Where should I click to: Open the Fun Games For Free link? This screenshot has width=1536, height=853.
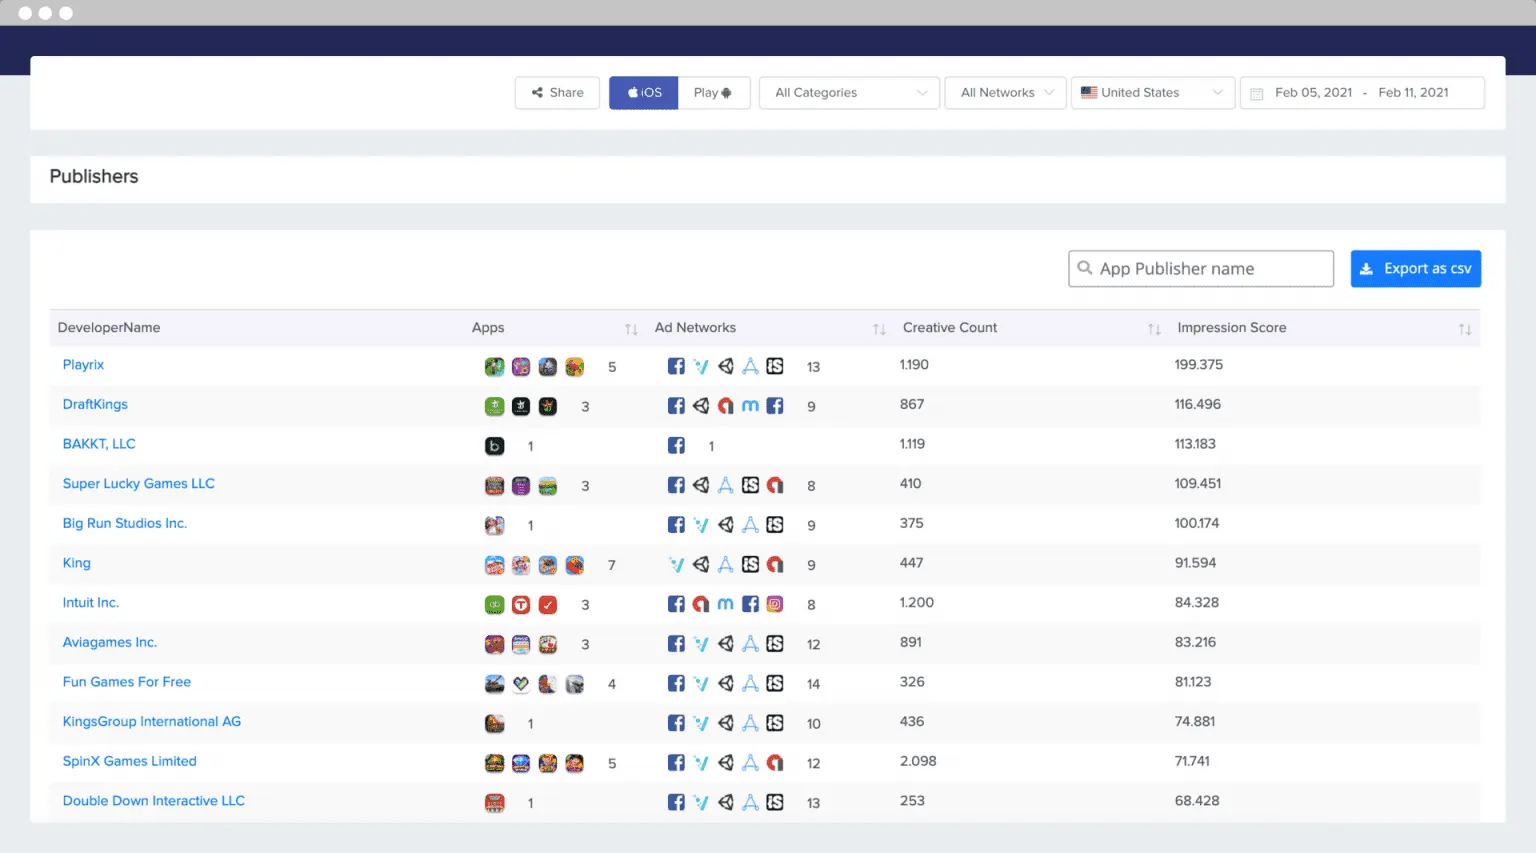127,682
